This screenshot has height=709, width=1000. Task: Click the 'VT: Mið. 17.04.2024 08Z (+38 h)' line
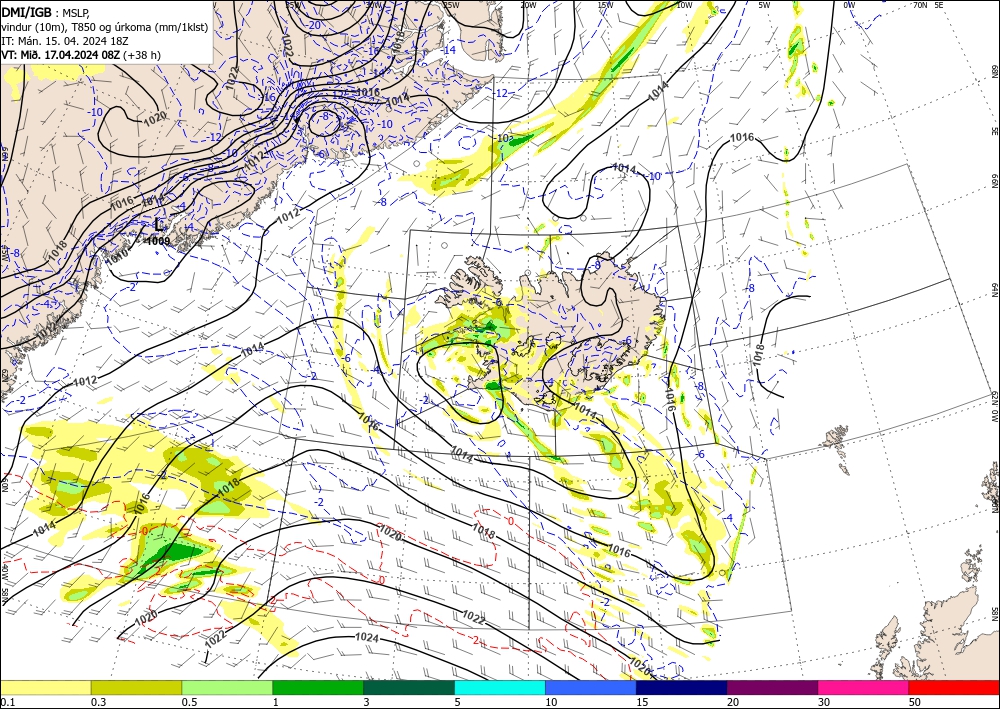[81, 55]
